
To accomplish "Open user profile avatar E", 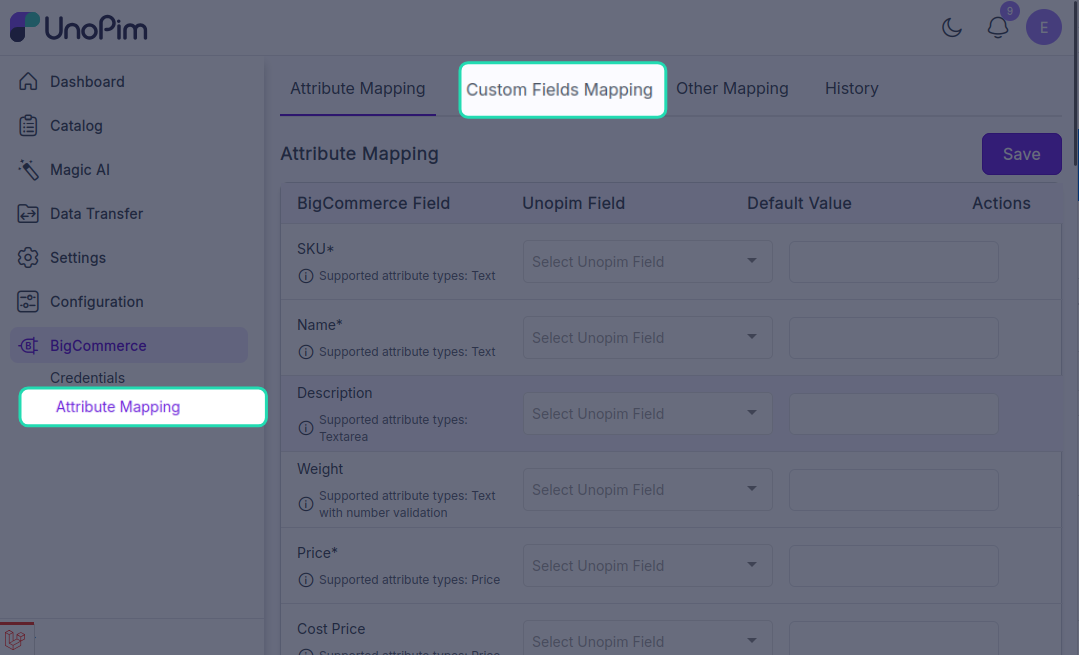I will tap(1043, 28).
